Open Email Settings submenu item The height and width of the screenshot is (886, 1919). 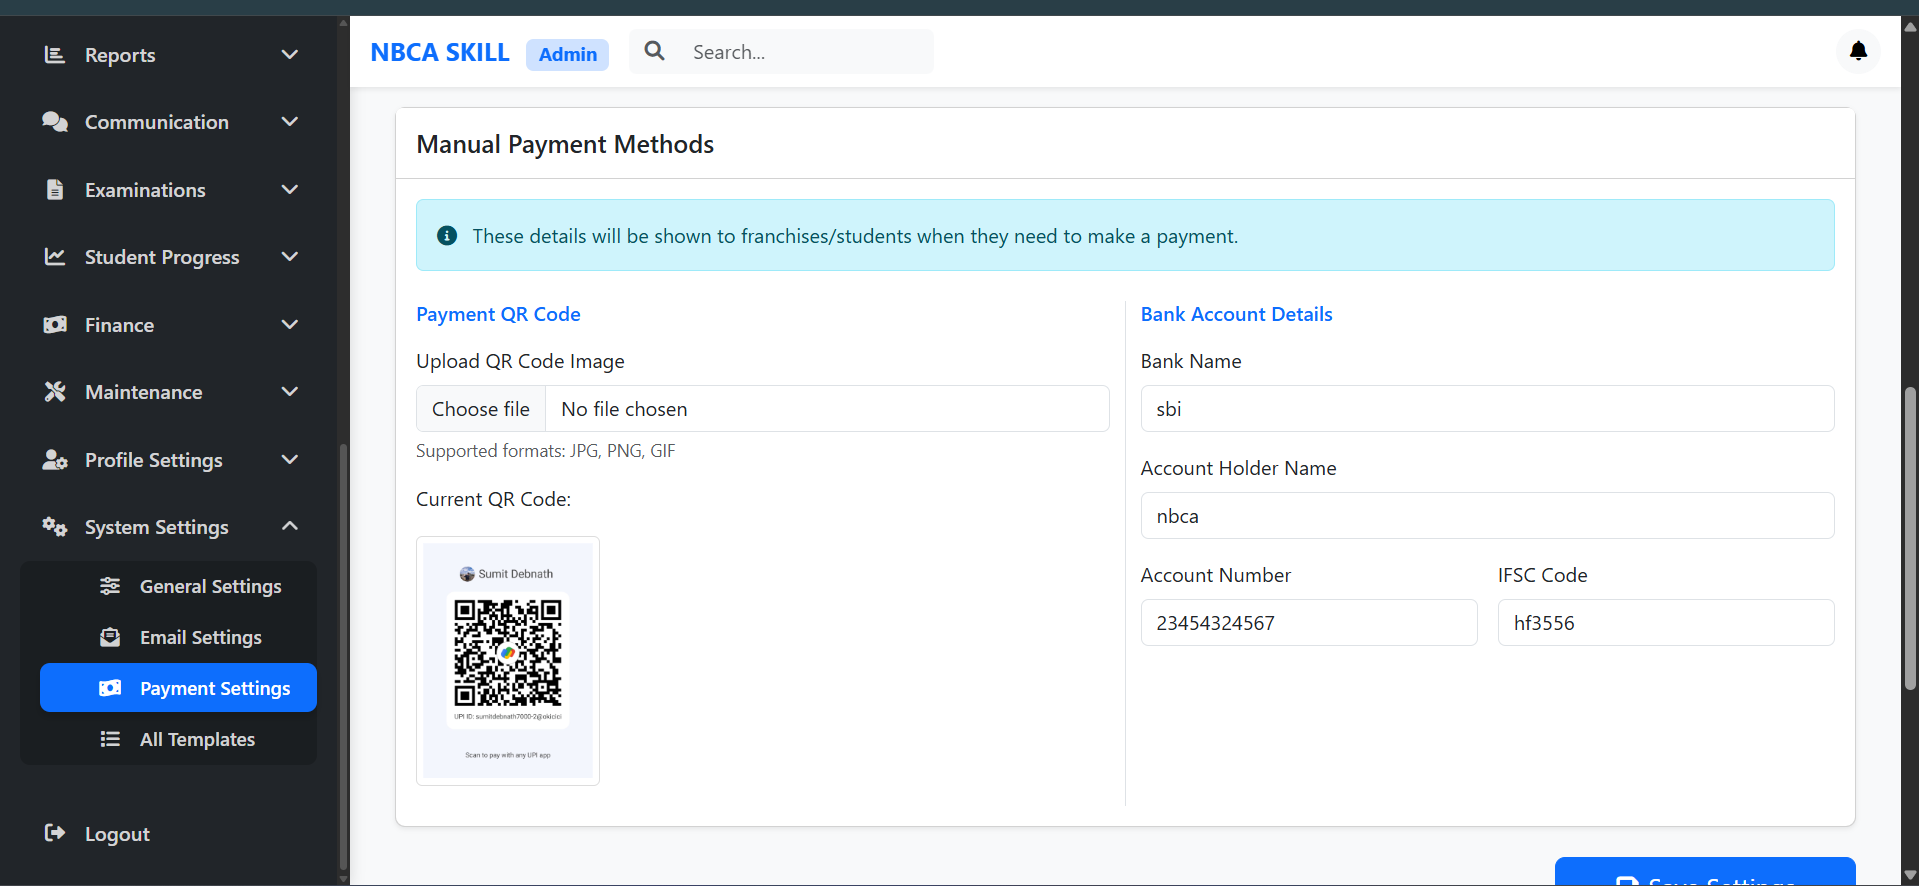pos(178,637)
